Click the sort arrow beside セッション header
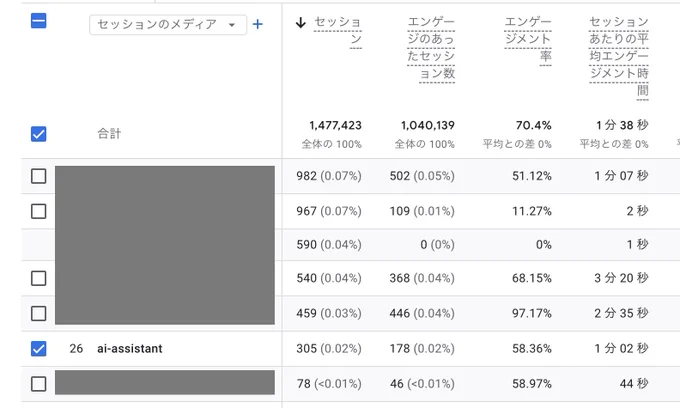 click(x=301, y=23)
